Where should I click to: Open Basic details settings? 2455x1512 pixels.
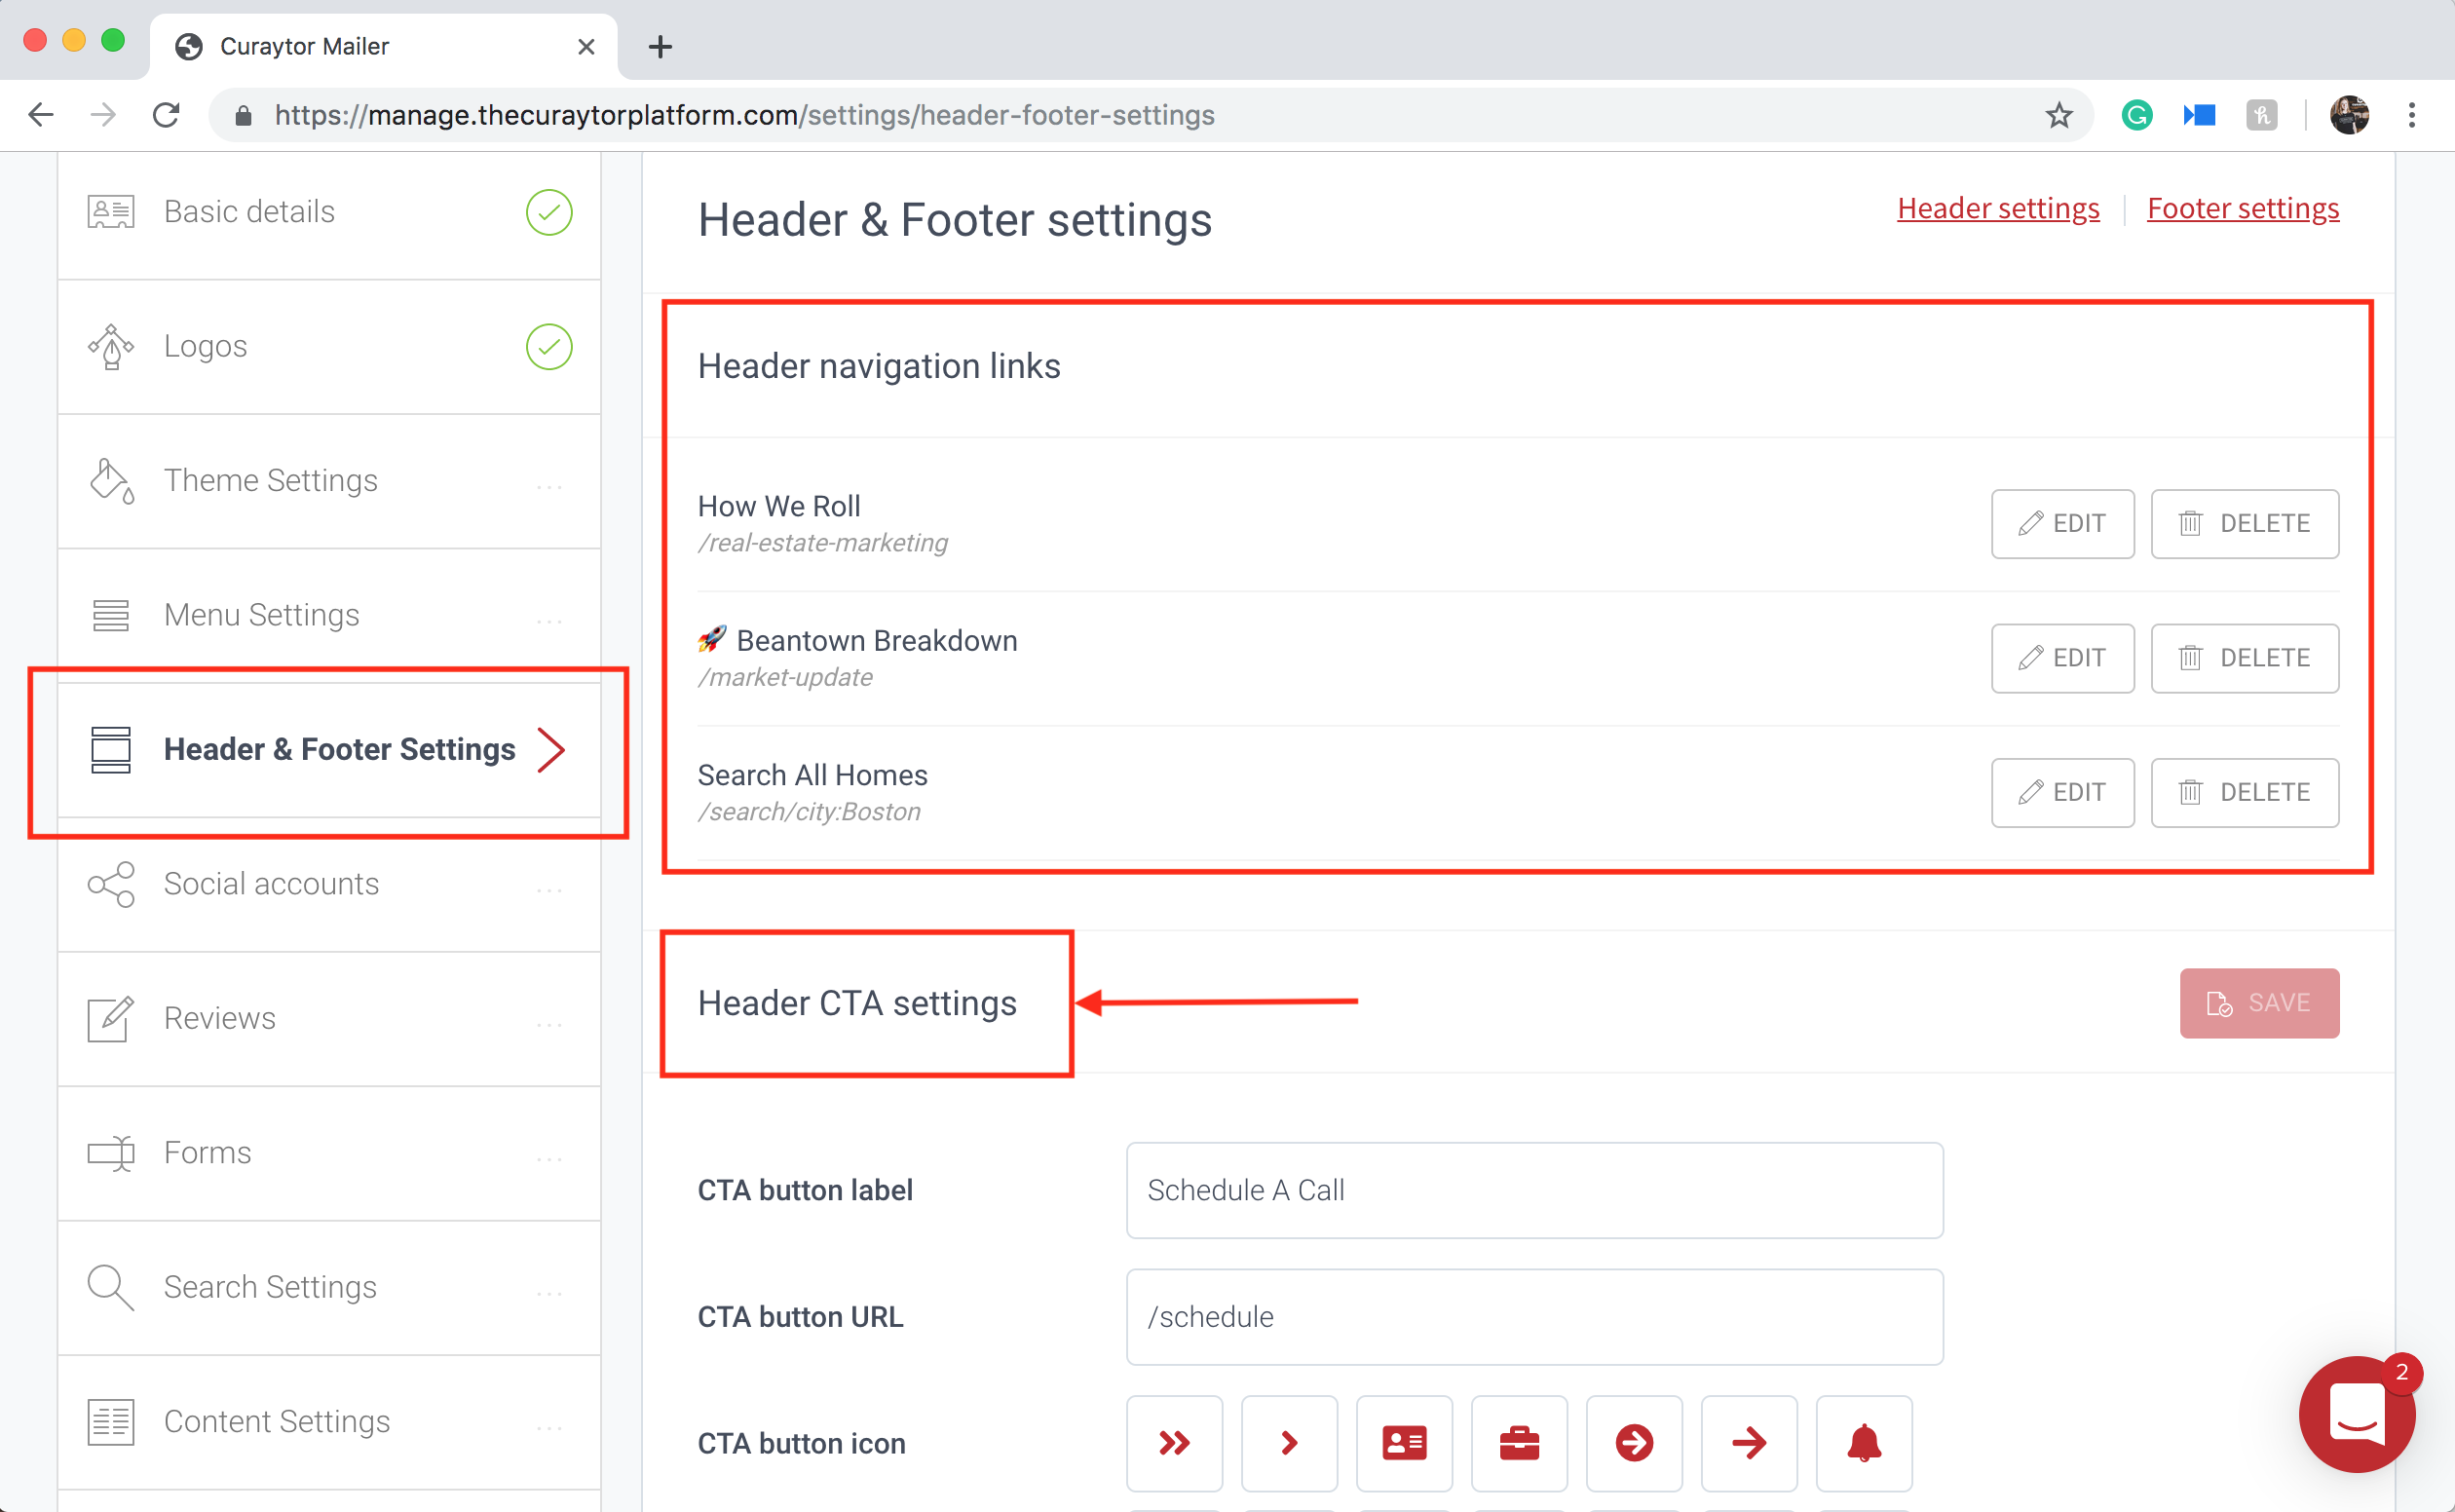pos(329,212)
